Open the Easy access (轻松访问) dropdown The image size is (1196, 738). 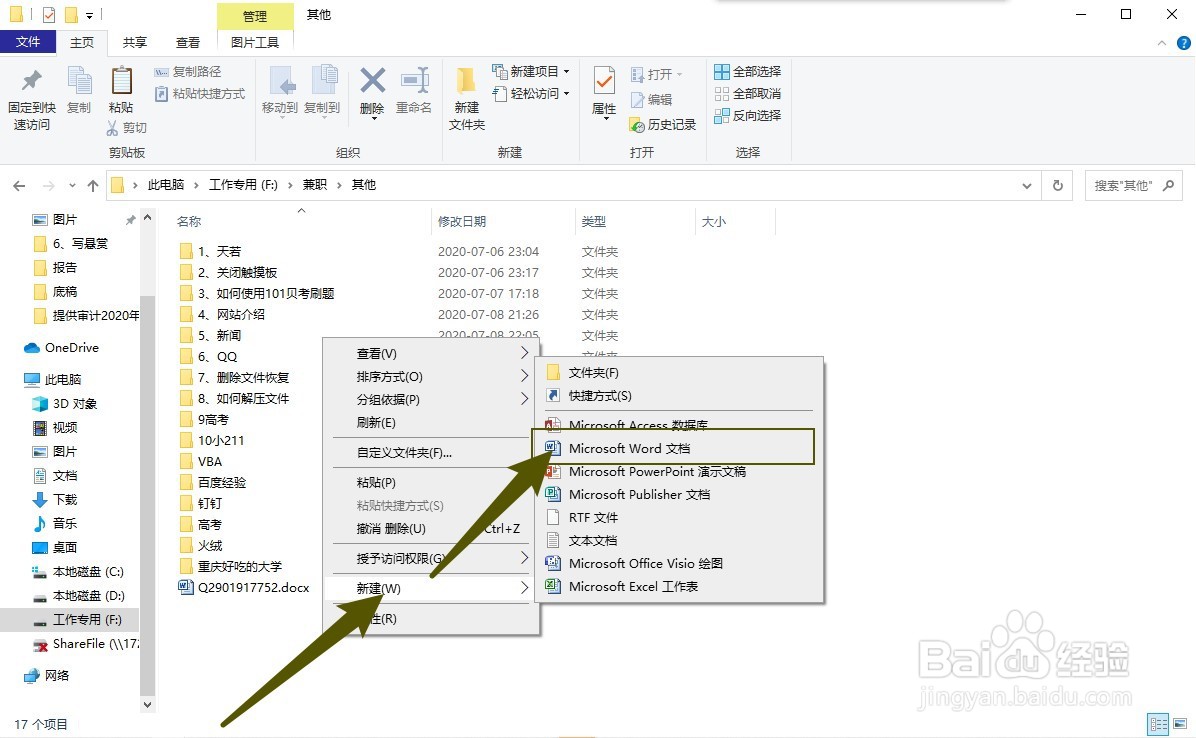click(531, 94)
